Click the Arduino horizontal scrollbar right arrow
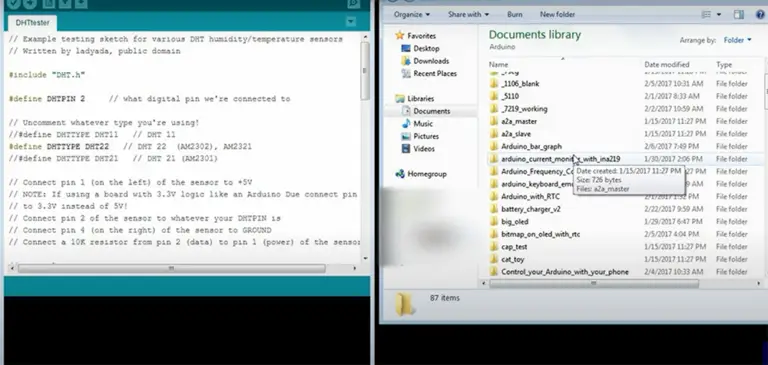The width and height of the screenshot is (768, 365). tap(355, 268)
